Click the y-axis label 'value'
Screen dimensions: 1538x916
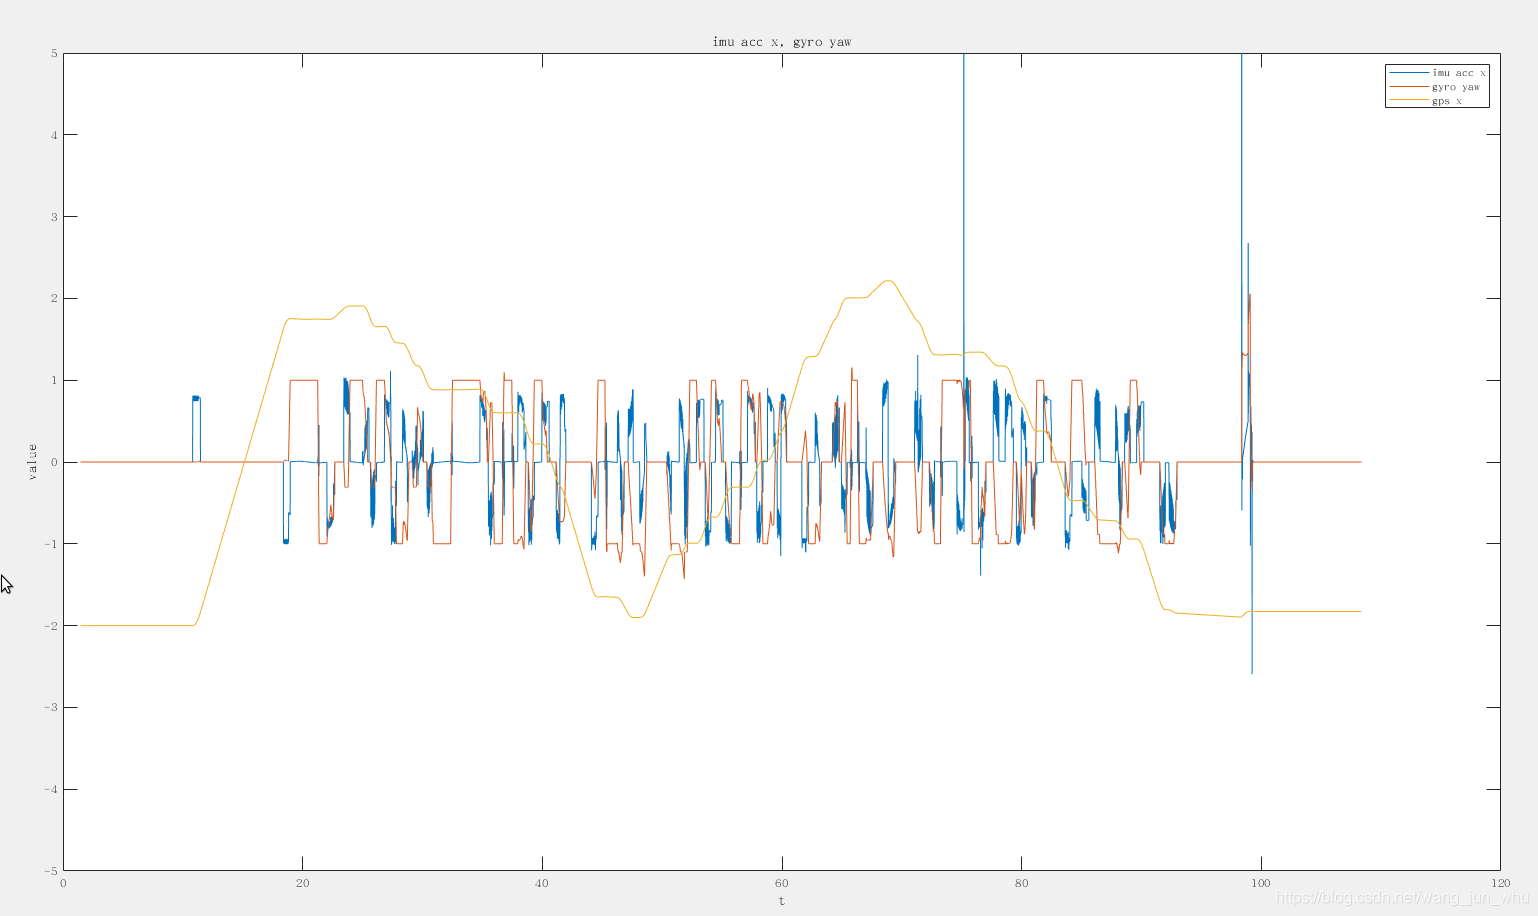[x=32, y=462]
